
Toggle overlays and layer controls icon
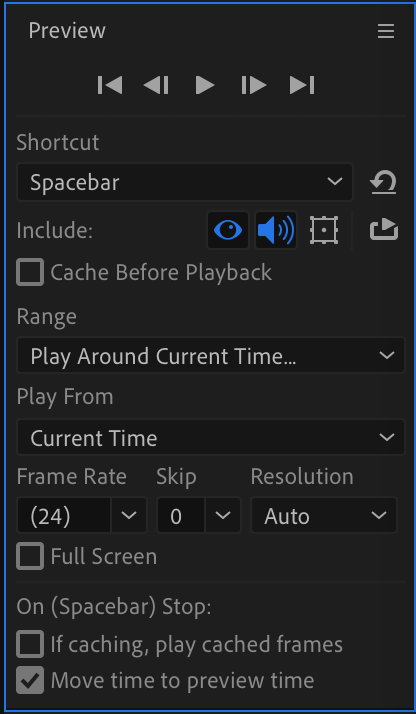324,230
